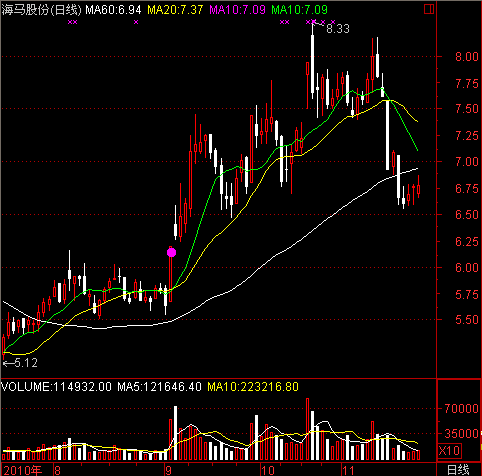Click the yellow volume MA10:223216.80 label
The height and width of the screenshot is (476, 482).
[x=253, y=387]
